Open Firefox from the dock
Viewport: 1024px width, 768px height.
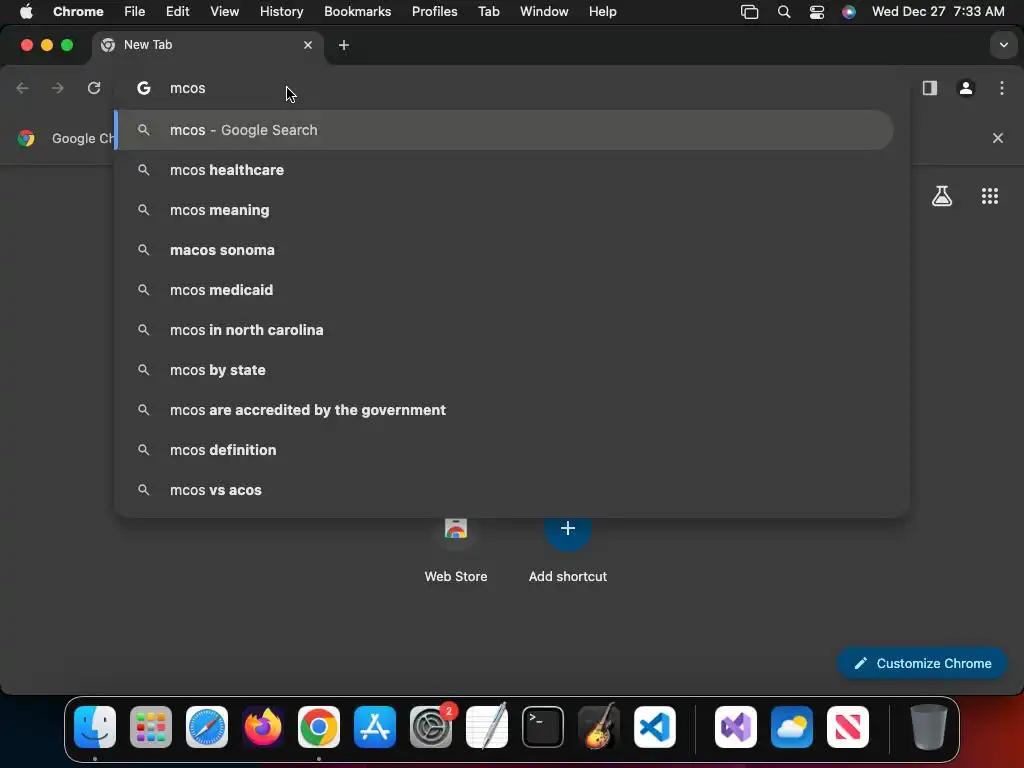(263, 727)
